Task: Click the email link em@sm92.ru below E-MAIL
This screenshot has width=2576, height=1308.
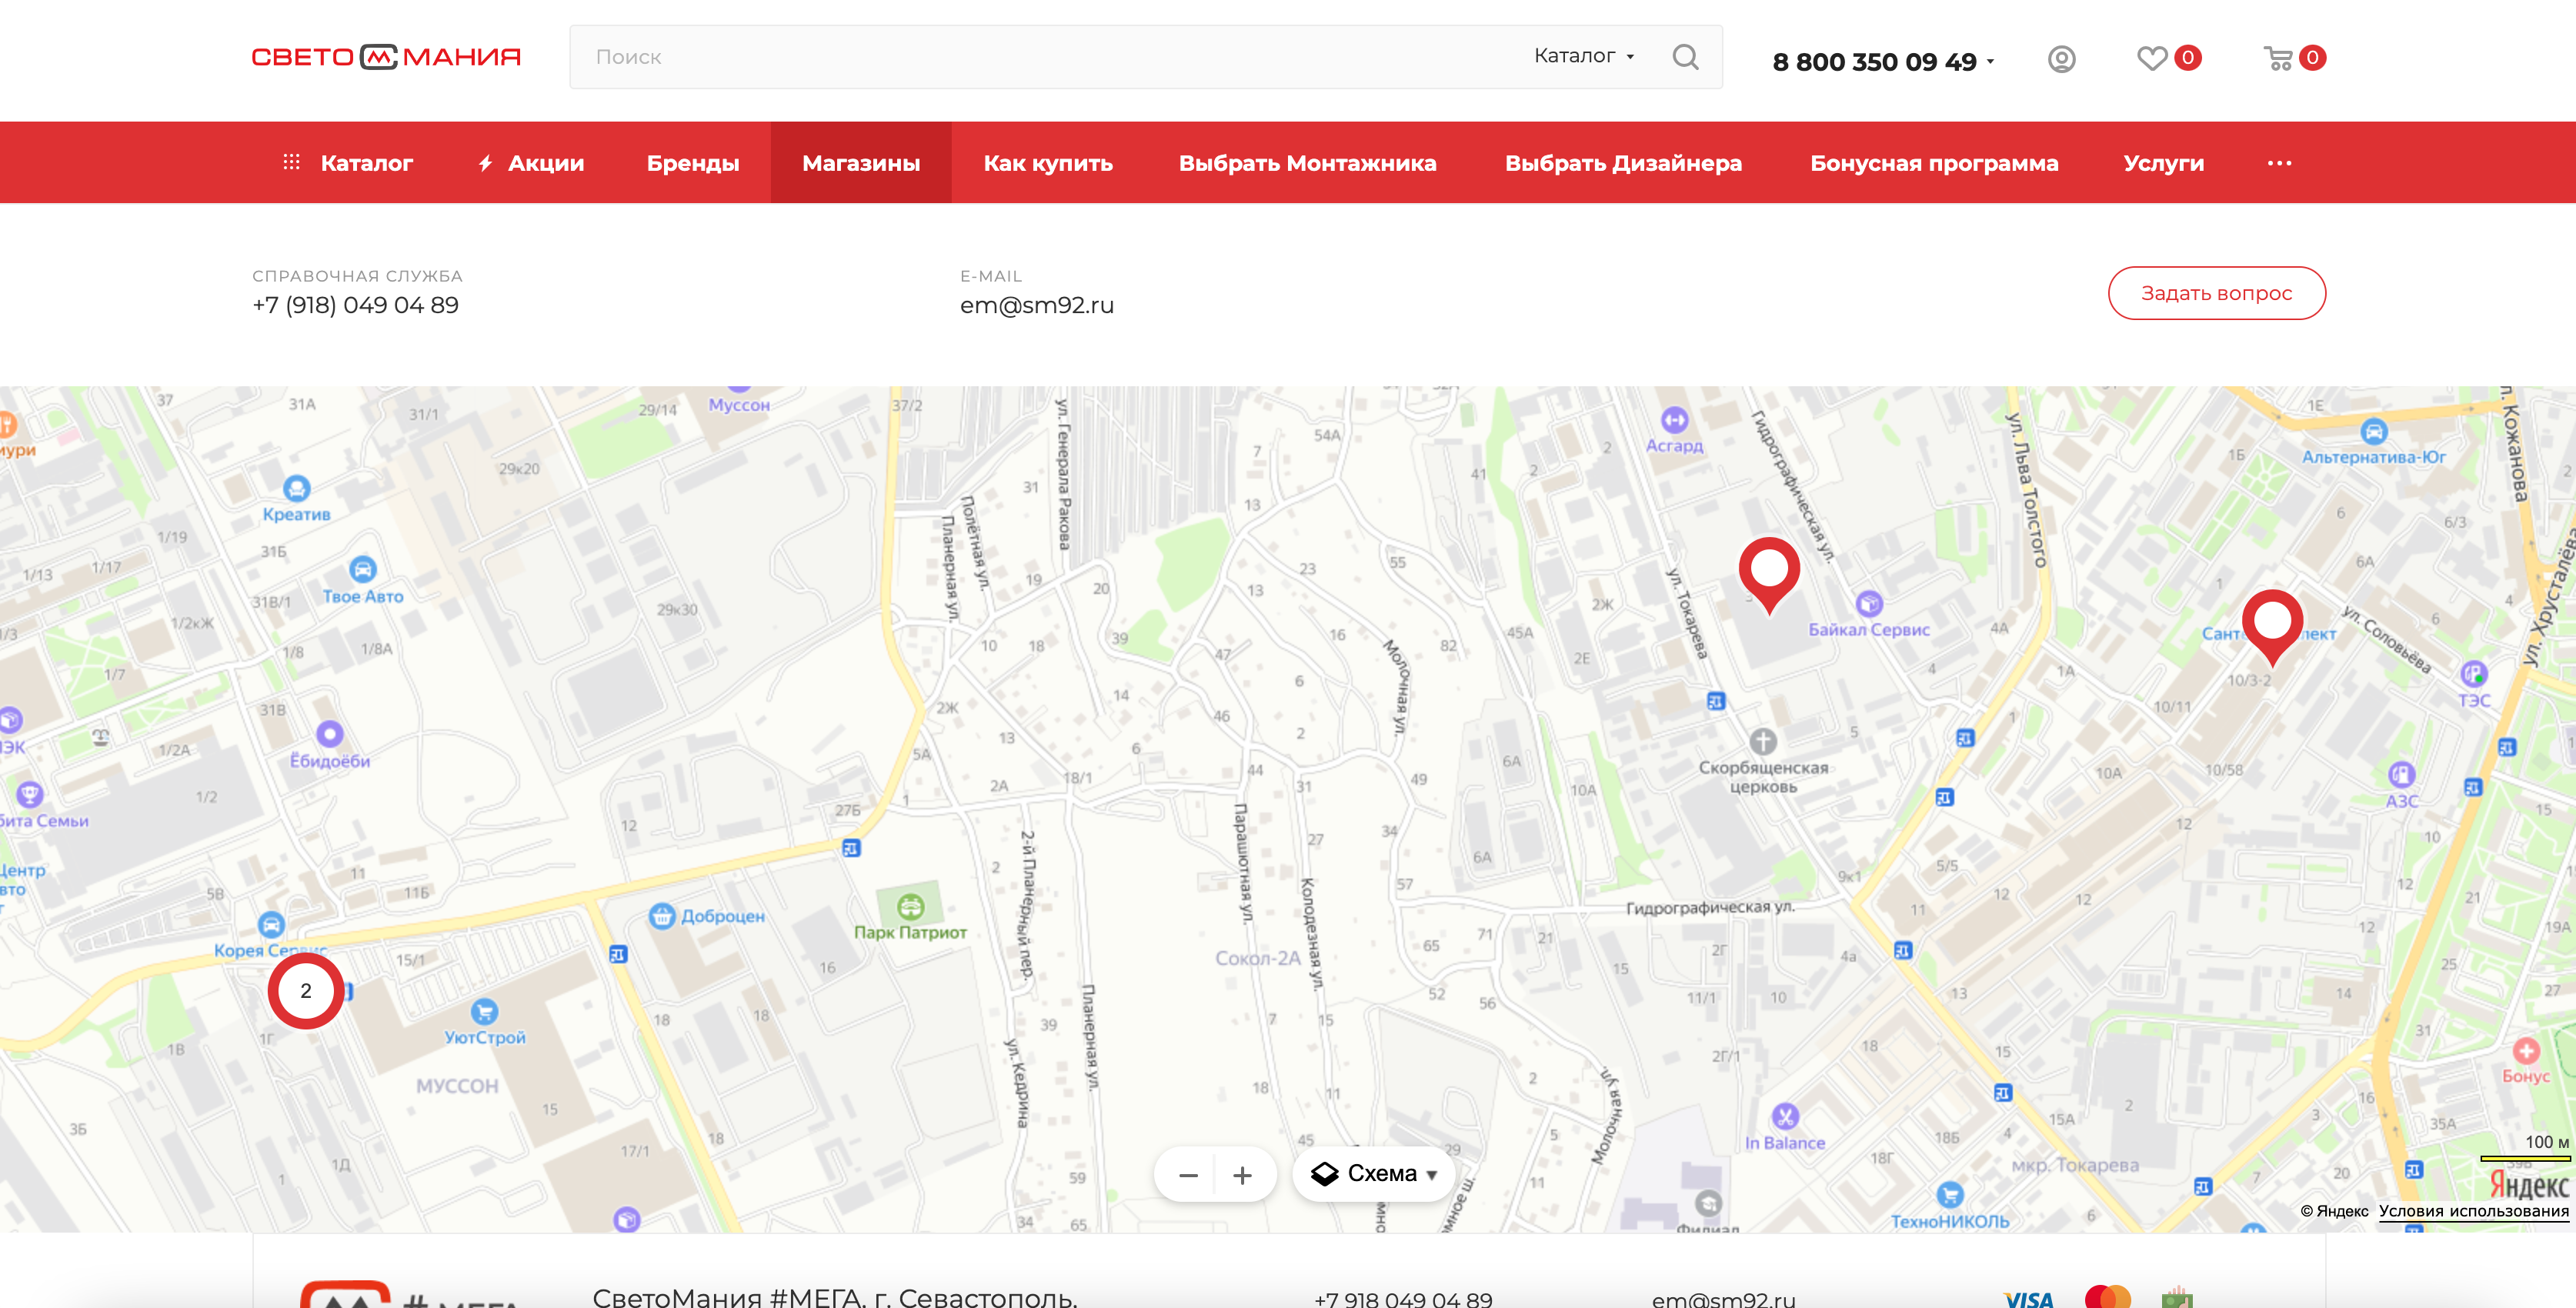Action: (1036, 305)
